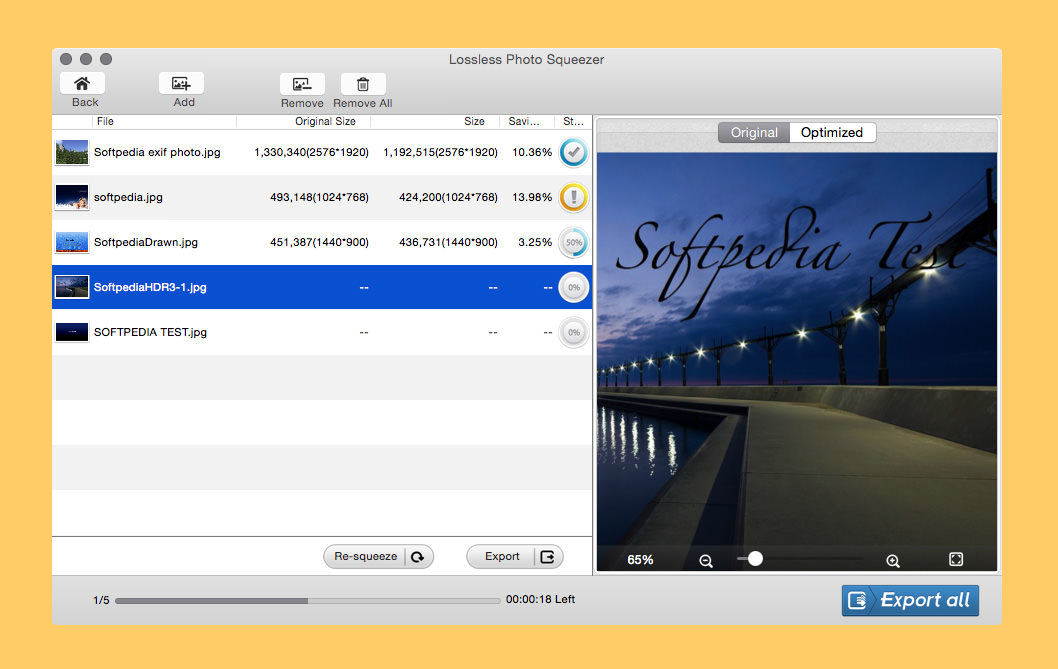This screenshot has width=1058, height=669.
Task: Click the 65% zoom level label
Action: pos(640,560)
